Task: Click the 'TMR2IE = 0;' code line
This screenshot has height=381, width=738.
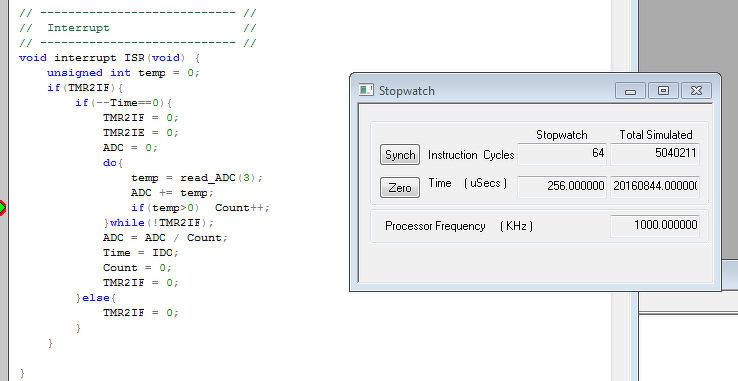Action: [141, 133]
